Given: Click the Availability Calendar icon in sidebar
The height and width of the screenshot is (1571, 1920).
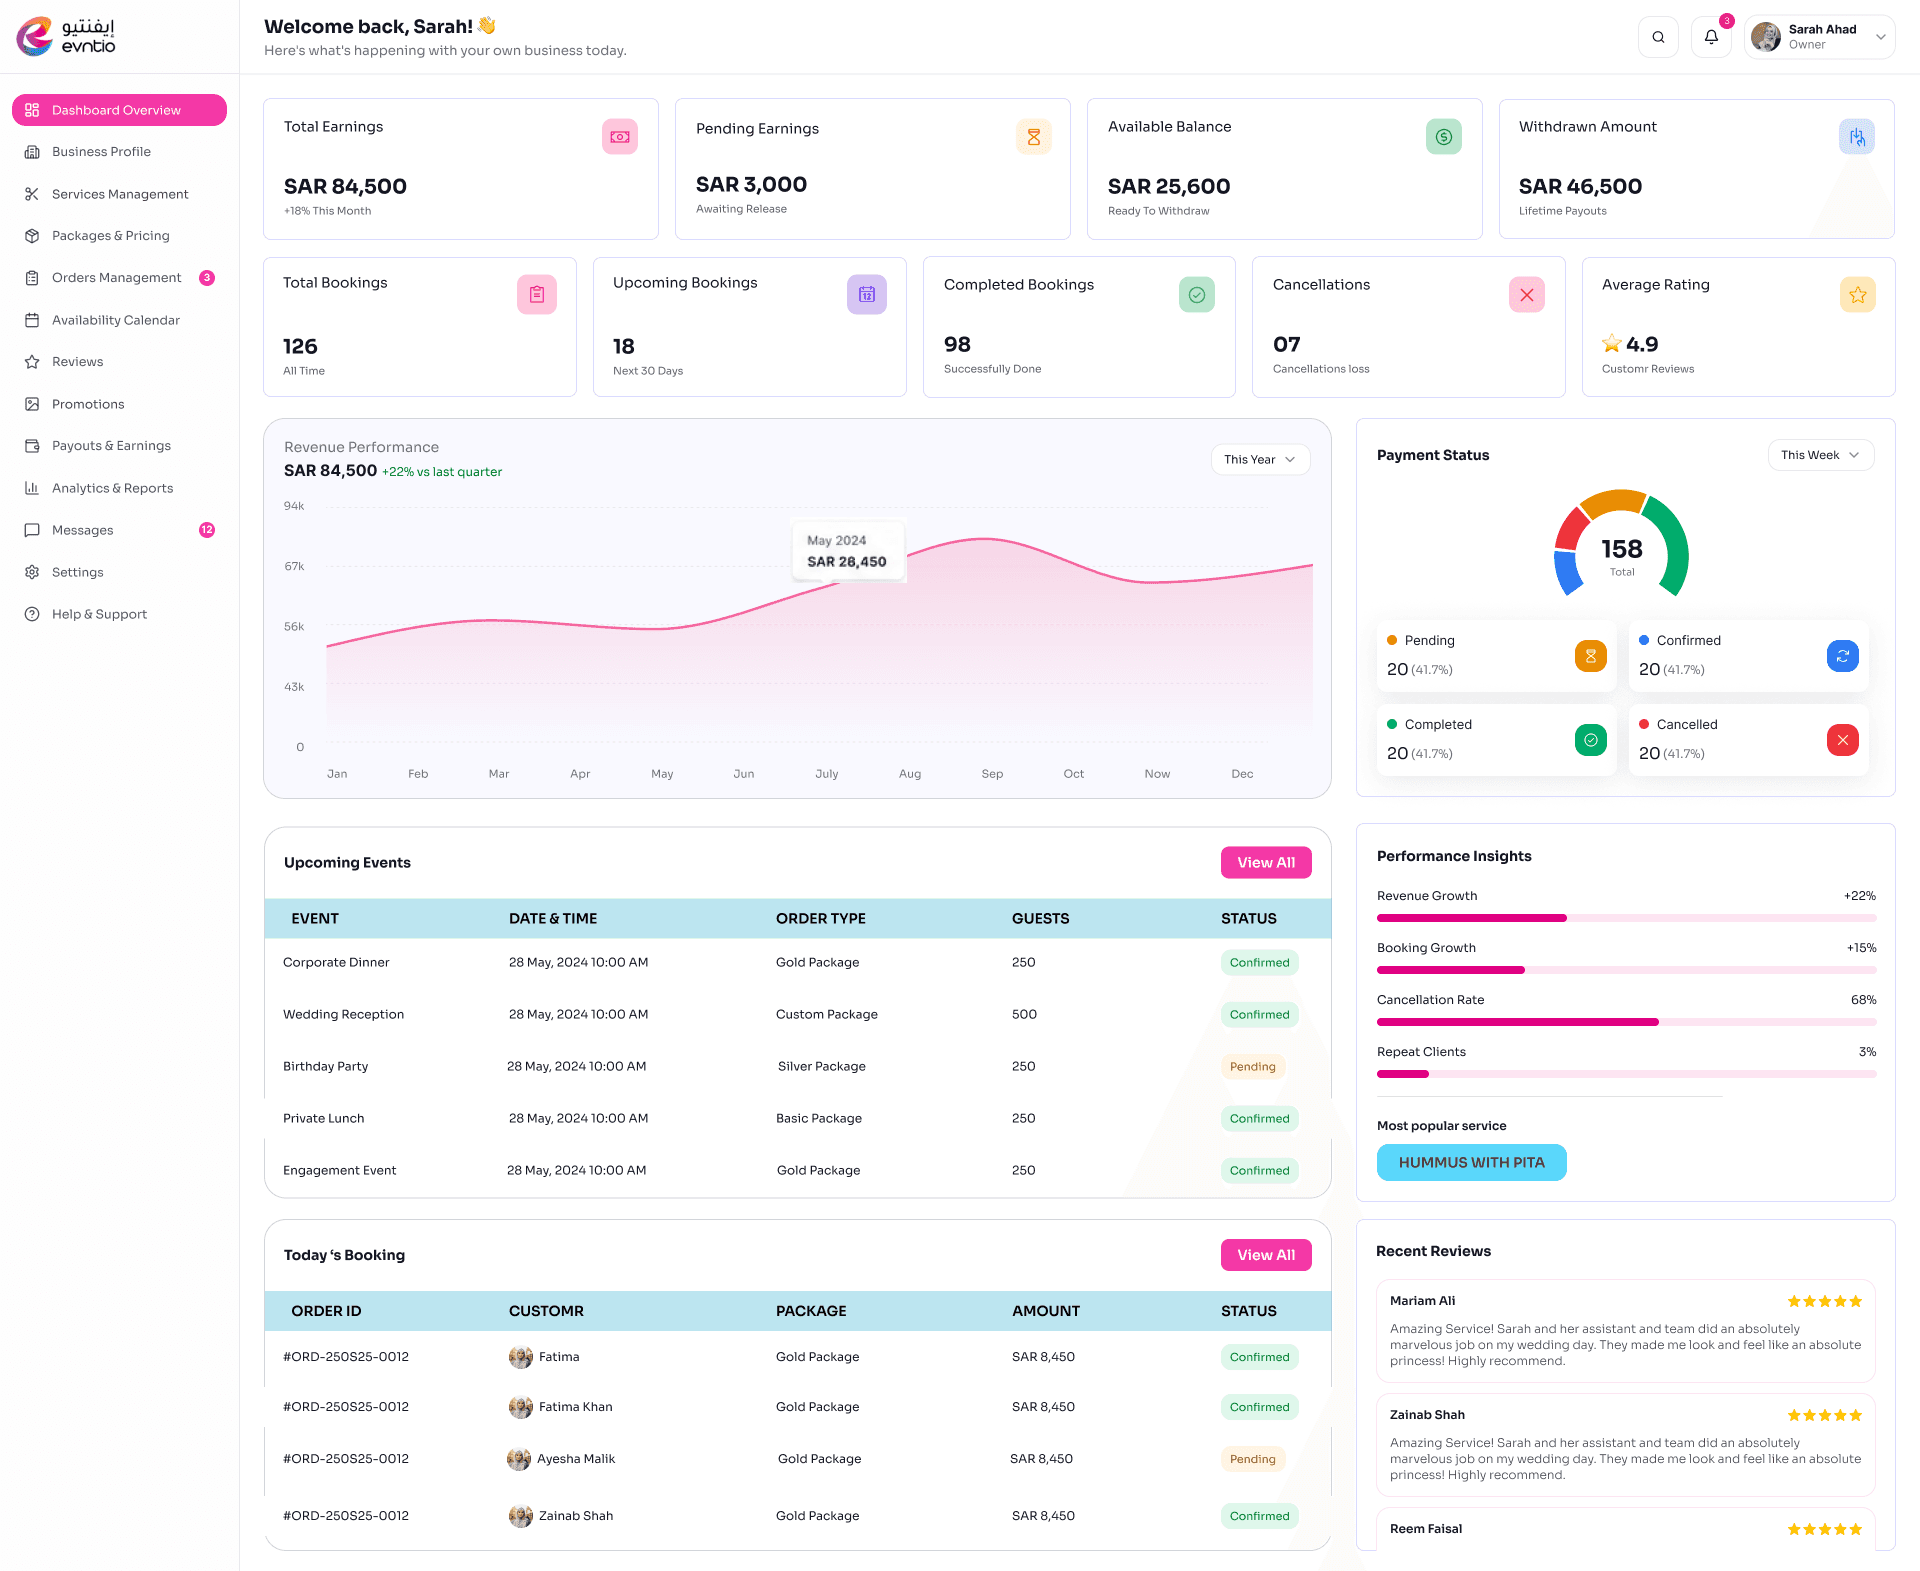Looking at the screenshot, I should click(32, 320).
